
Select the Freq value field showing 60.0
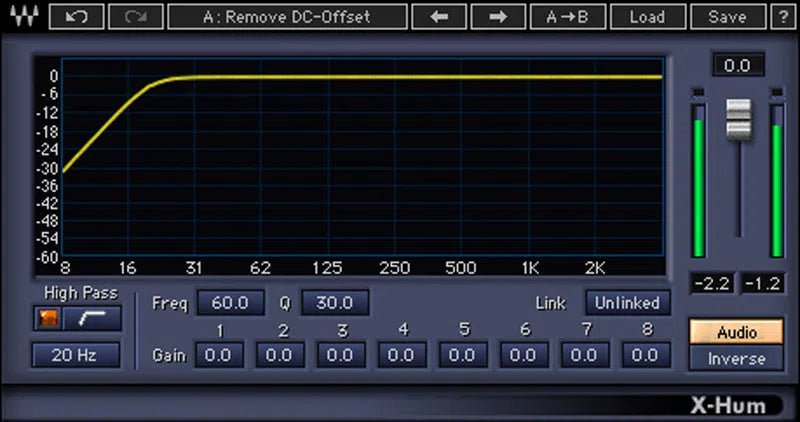click(230, 302)
